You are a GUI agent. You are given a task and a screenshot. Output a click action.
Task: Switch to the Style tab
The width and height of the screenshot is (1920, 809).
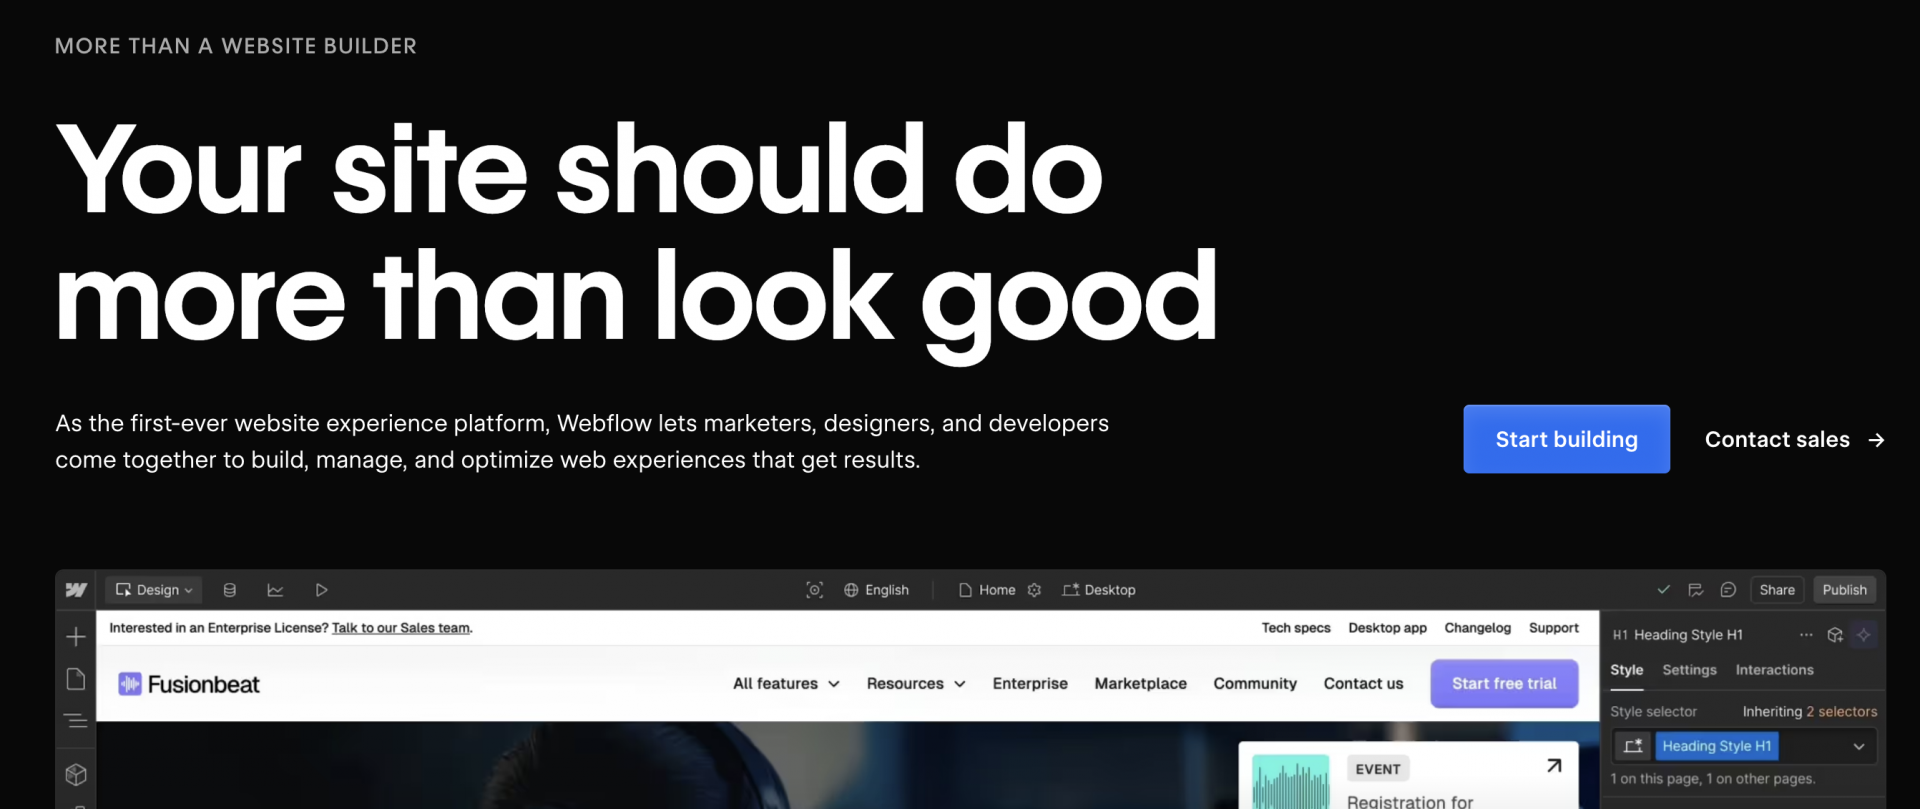point(1626,670)
